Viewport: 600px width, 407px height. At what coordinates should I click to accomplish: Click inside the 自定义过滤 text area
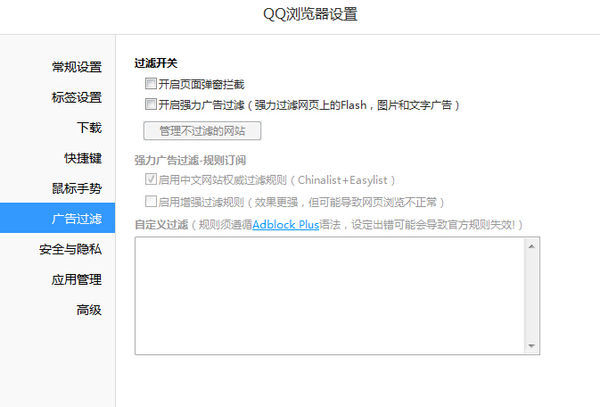pos(330,295)
